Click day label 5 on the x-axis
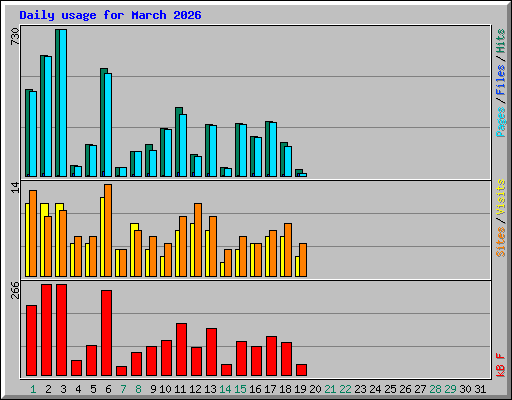Viewport: 512px width, 400px height. coord(93,389)
